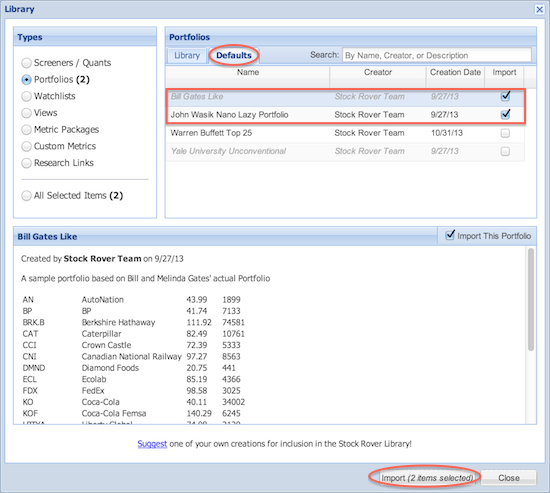Click the BRK.B ticker in the description
This screenshot has height=493, width=550.
34,322
